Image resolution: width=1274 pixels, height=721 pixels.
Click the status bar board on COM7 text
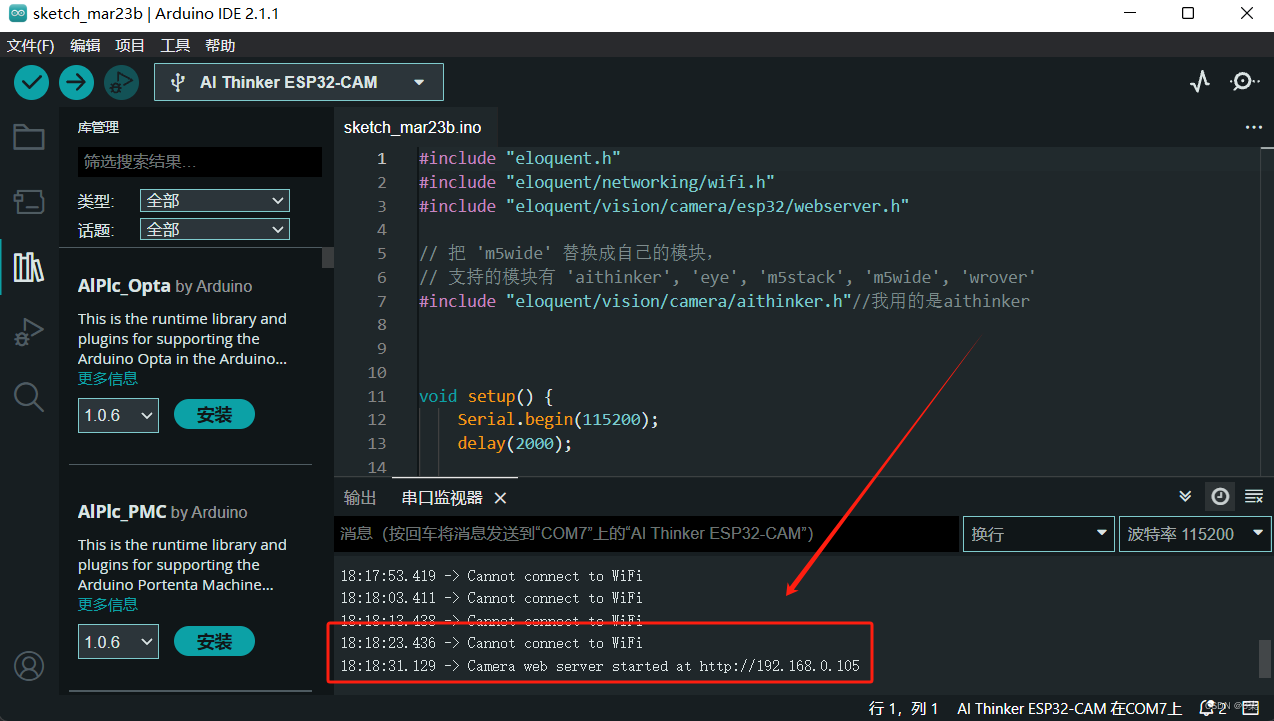pos(1069,708)
